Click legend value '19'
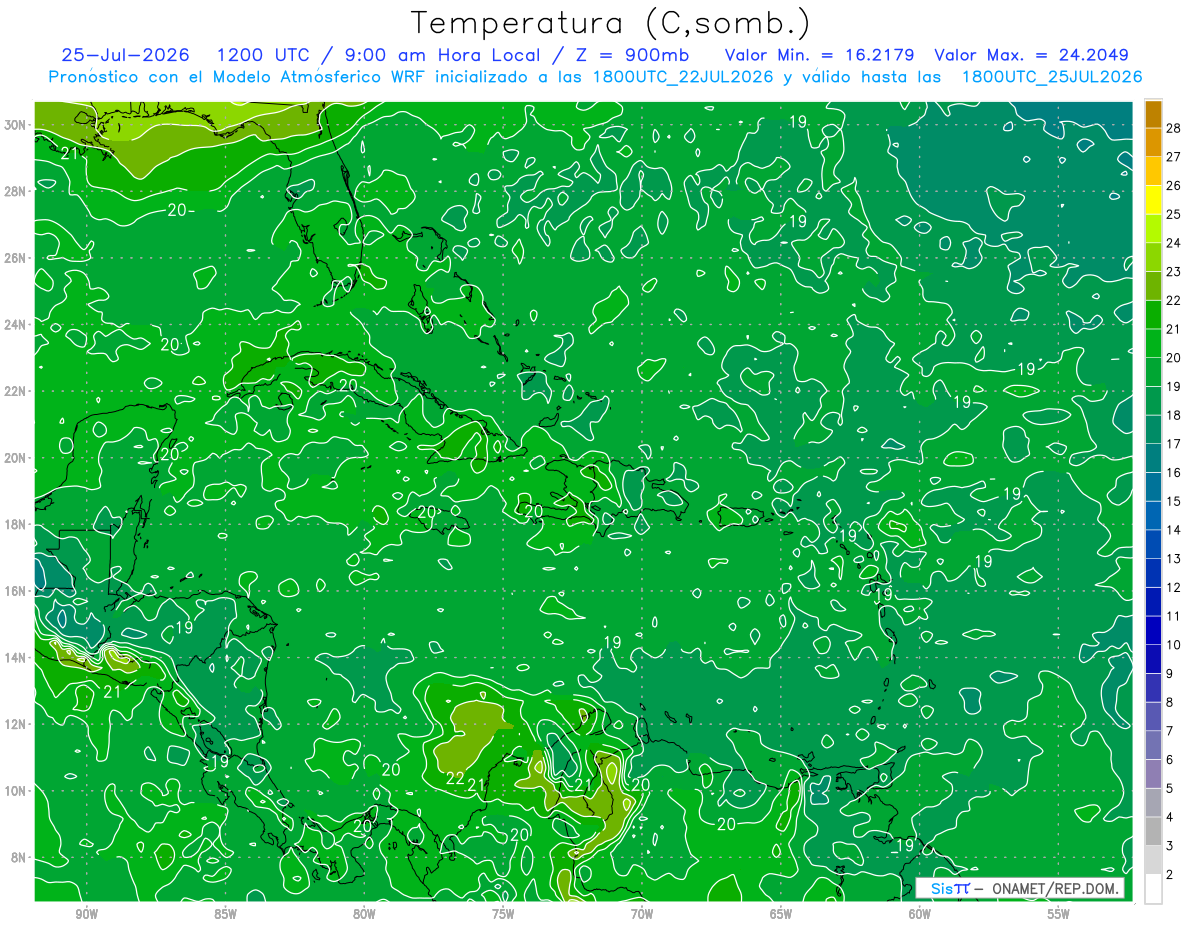Image resolution: width=1200 pixels, height=927 pixels. click(x=1173, y=386)
